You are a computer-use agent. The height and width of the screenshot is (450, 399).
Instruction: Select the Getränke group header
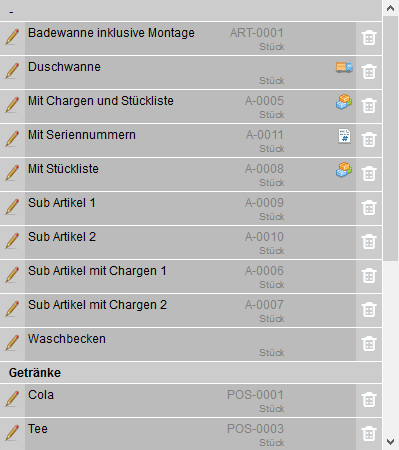coord(191,373)
